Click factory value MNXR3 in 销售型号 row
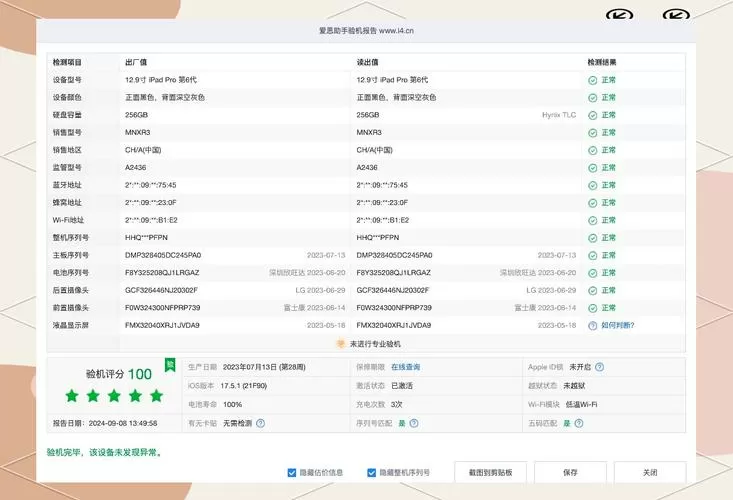The height and width of the screenshot is (500, 733). click(x=137, y=132)
